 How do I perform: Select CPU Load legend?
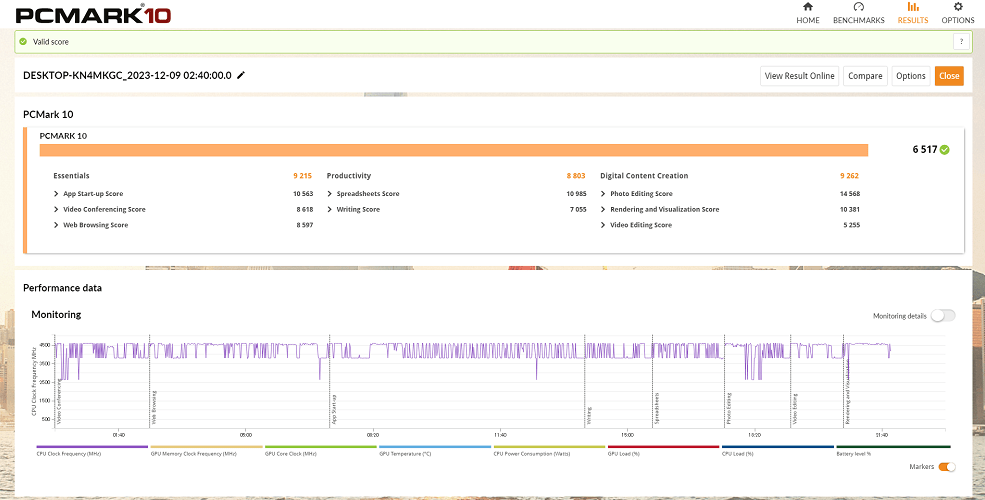[x=778, y=450]
